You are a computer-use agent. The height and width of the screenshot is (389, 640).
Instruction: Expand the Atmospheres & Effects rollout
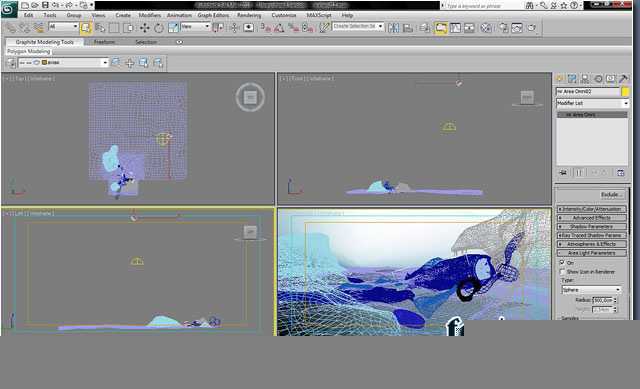click(592, 244)
